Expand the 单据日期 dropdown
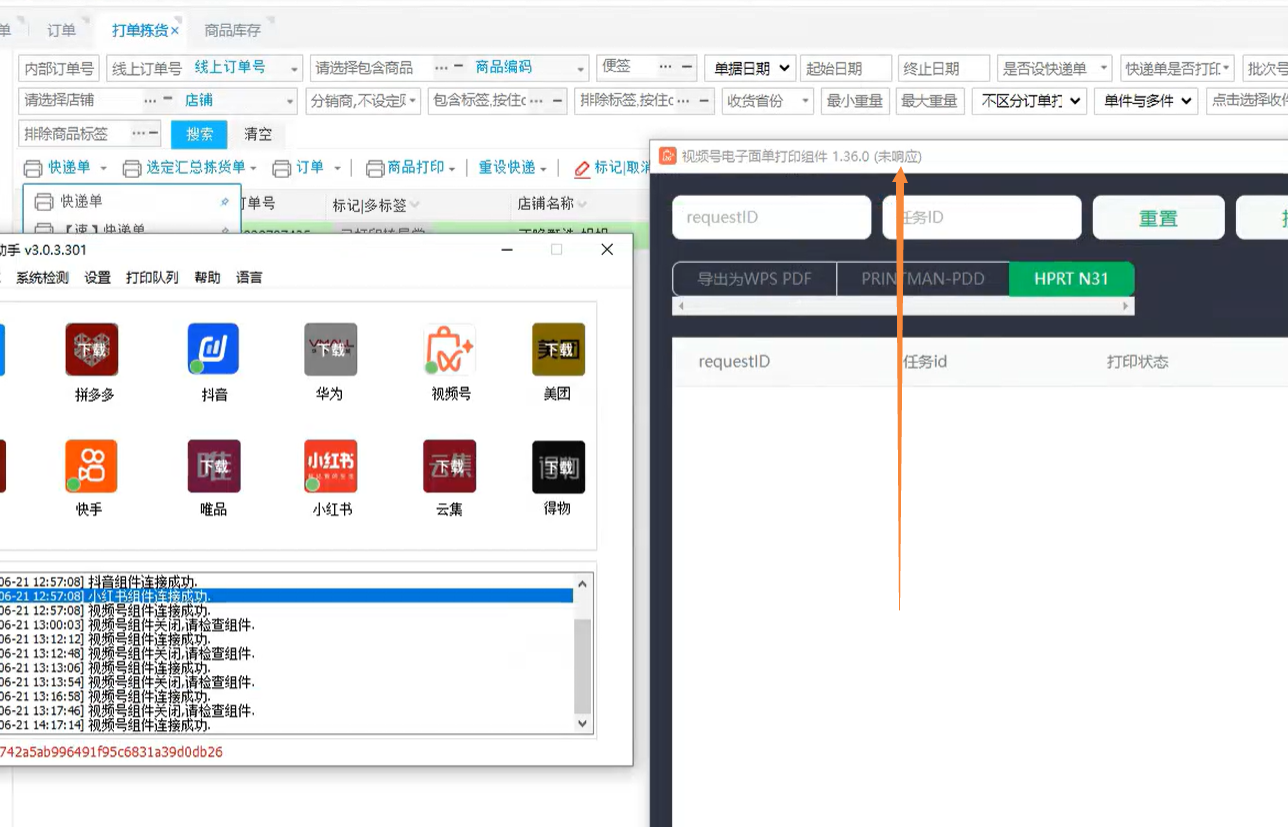1288x827 pixels. (x=750, y=68)
